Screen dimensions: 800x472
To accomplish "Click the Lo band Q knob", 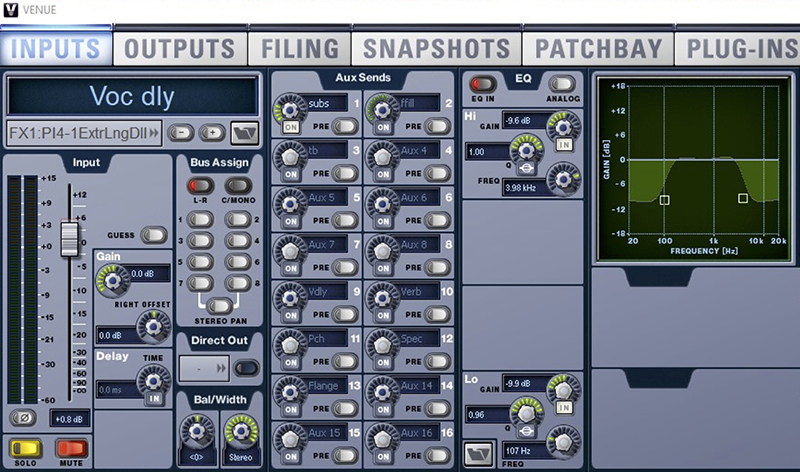I will tap(527, 412).
